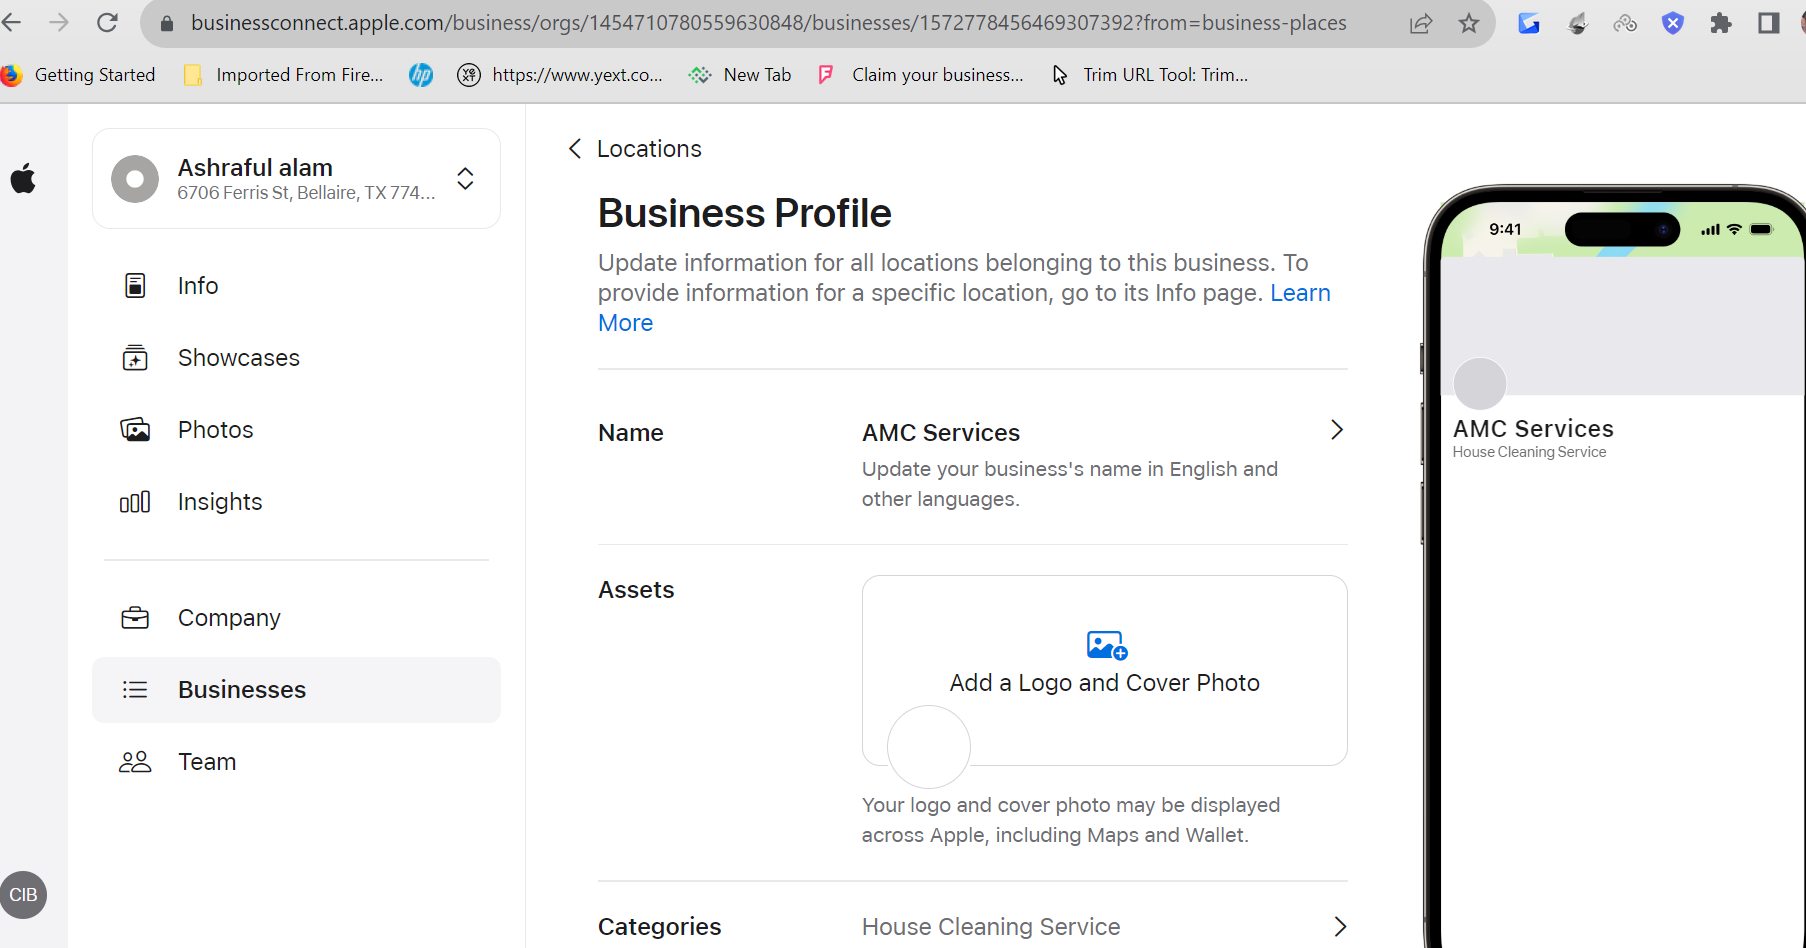Go back using the Locations chevron

click(x=575, y=149)
